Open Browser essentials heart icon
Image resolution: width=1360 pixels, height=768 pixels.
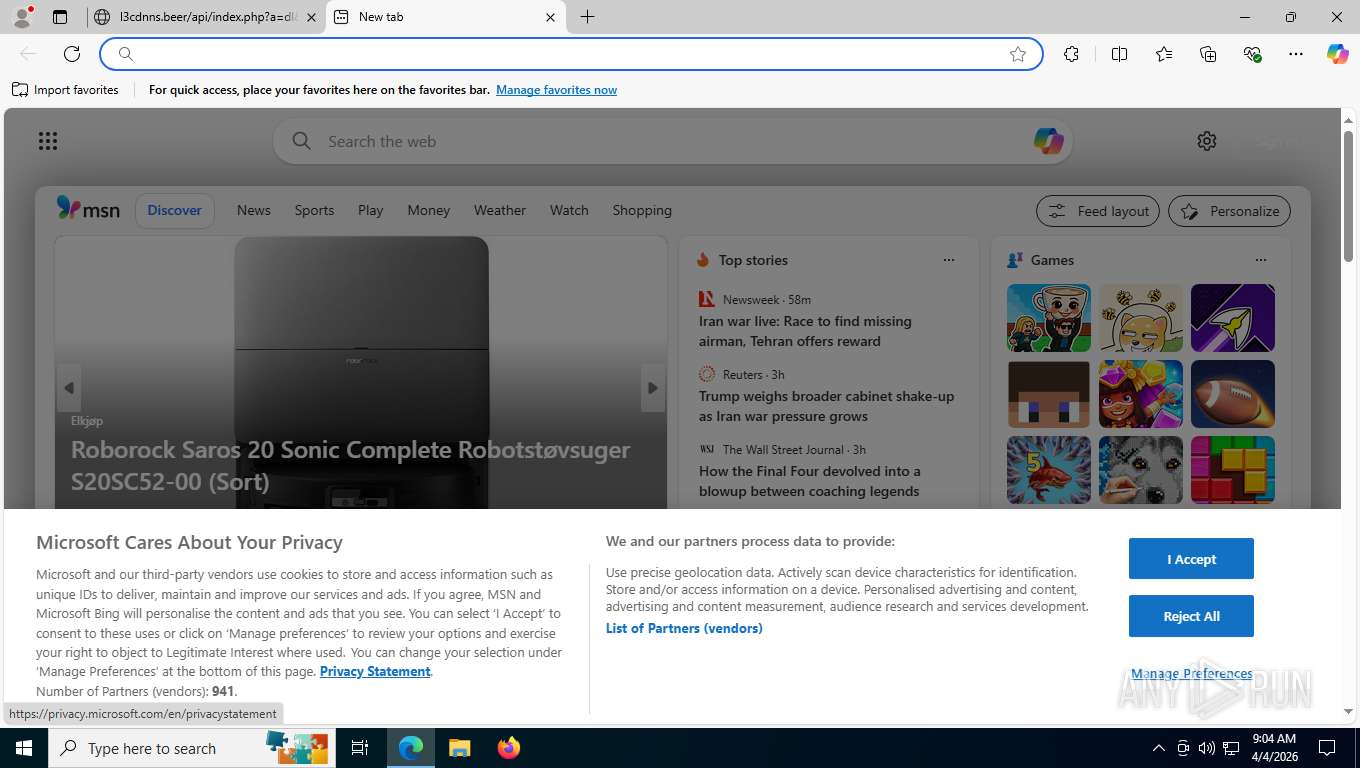(1252, 54)
